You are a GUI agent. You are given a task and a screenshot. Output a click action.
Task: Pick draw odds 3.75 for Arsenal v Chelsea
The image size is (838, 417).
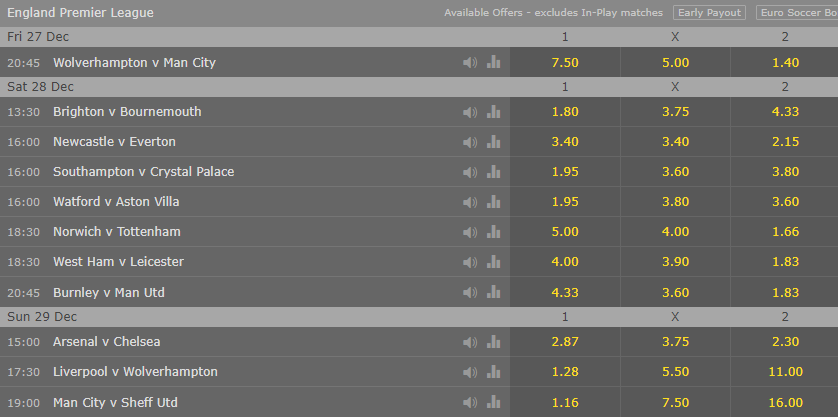point(675,342)
